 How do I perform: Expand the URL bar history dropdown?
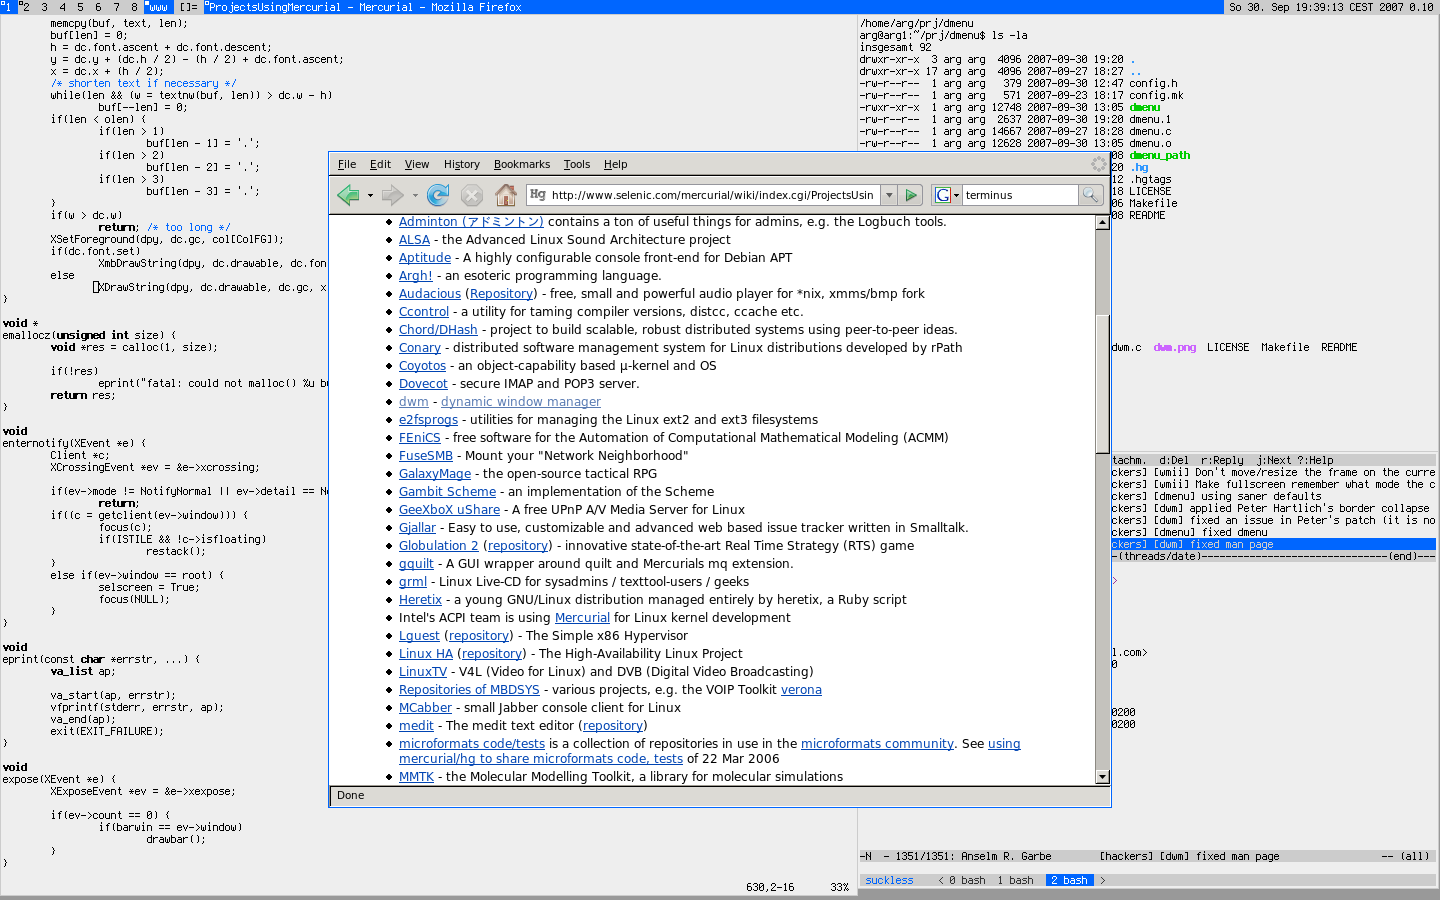pos(888,195)
